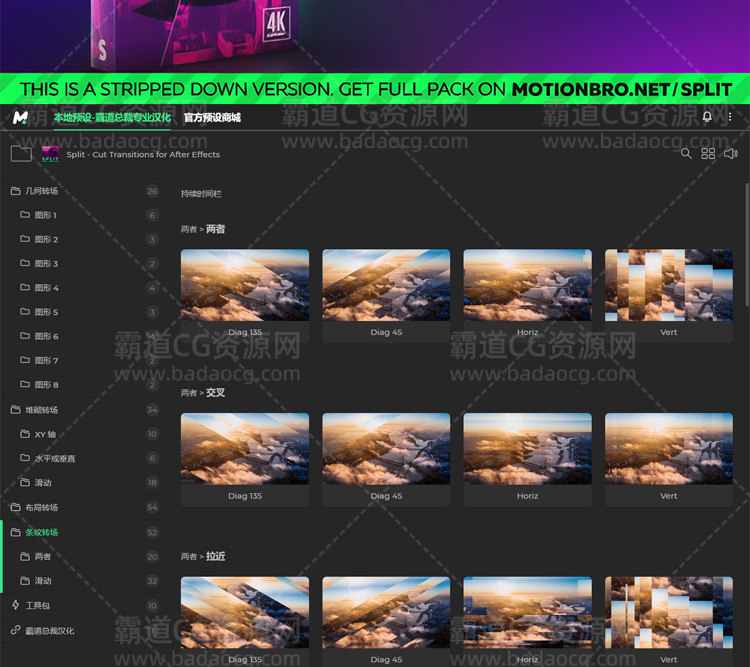Image resolution: width=750 pixels, height=667 pixels.
Task: Click Split - Cut Transitions pack title
Action: point(143,155)
